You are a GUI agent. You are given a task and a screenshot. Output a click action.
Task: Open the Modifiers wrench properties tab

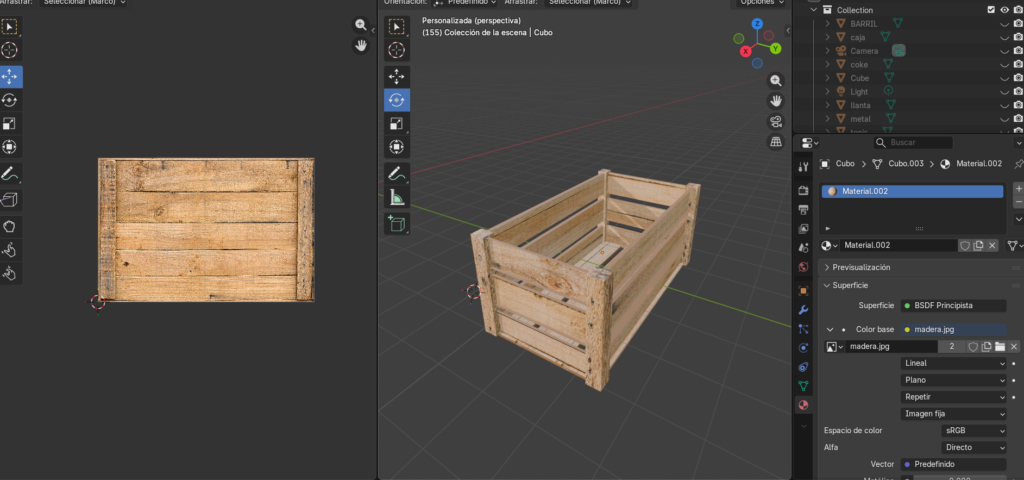point(803,310)
